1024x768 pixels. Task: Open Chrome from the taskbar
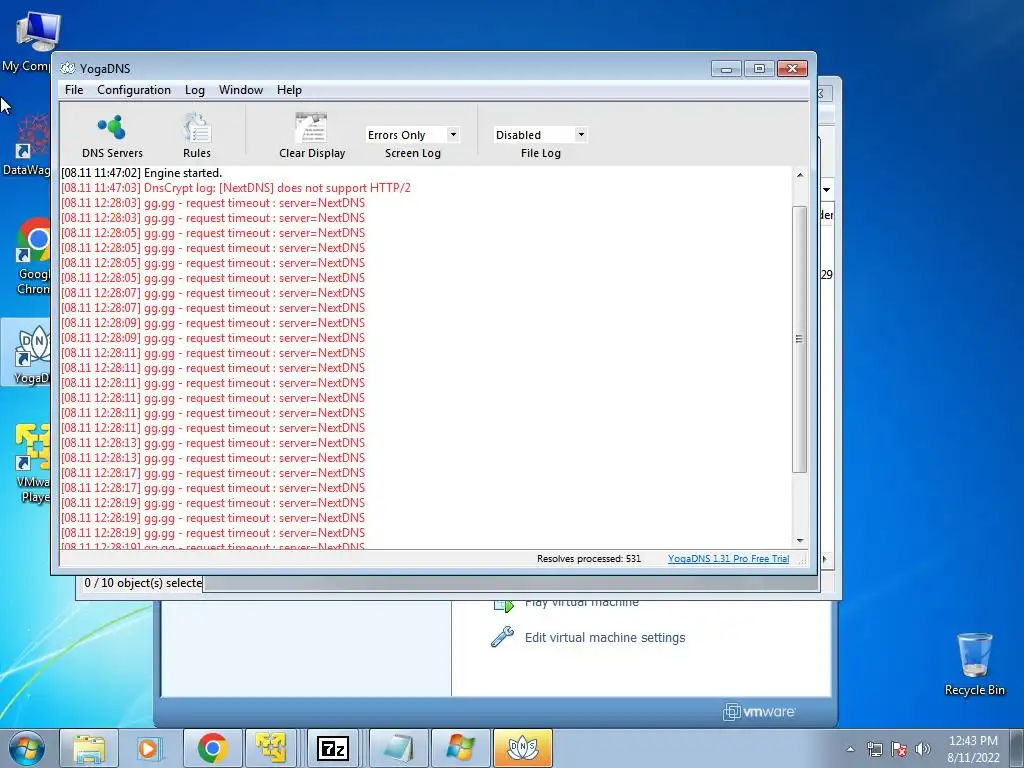212,748
